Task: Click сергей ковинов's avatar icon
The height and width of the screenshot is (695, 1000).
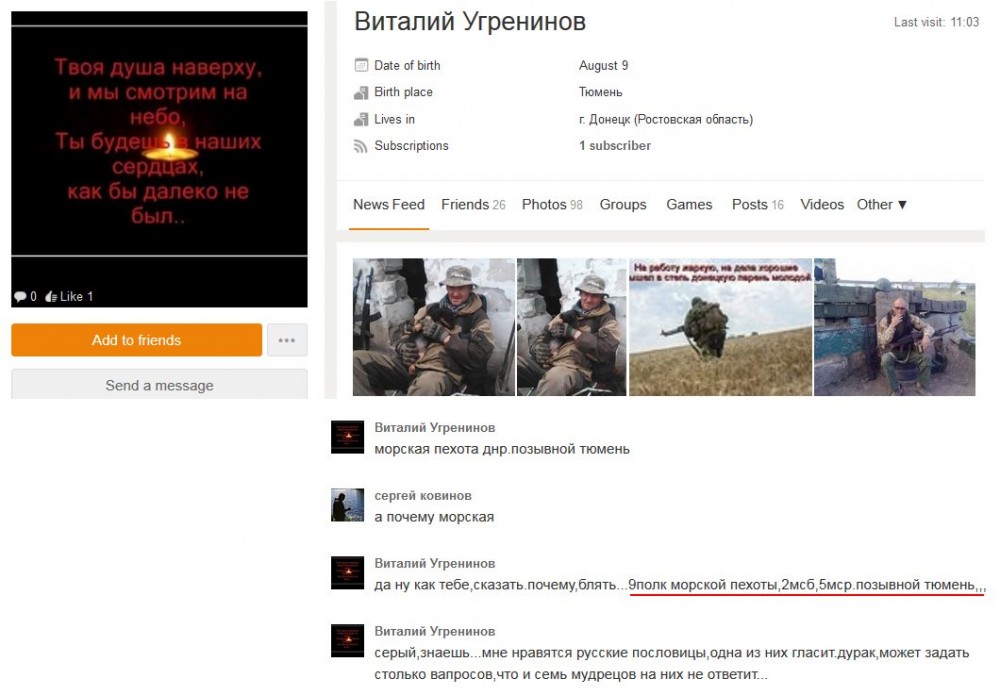Action: [x=348, y=505]
